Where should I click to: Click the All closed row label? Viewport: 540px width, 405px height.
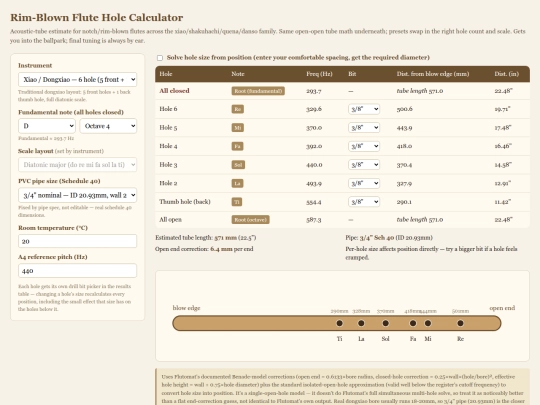pyautogui.click(x=174, y=91)
